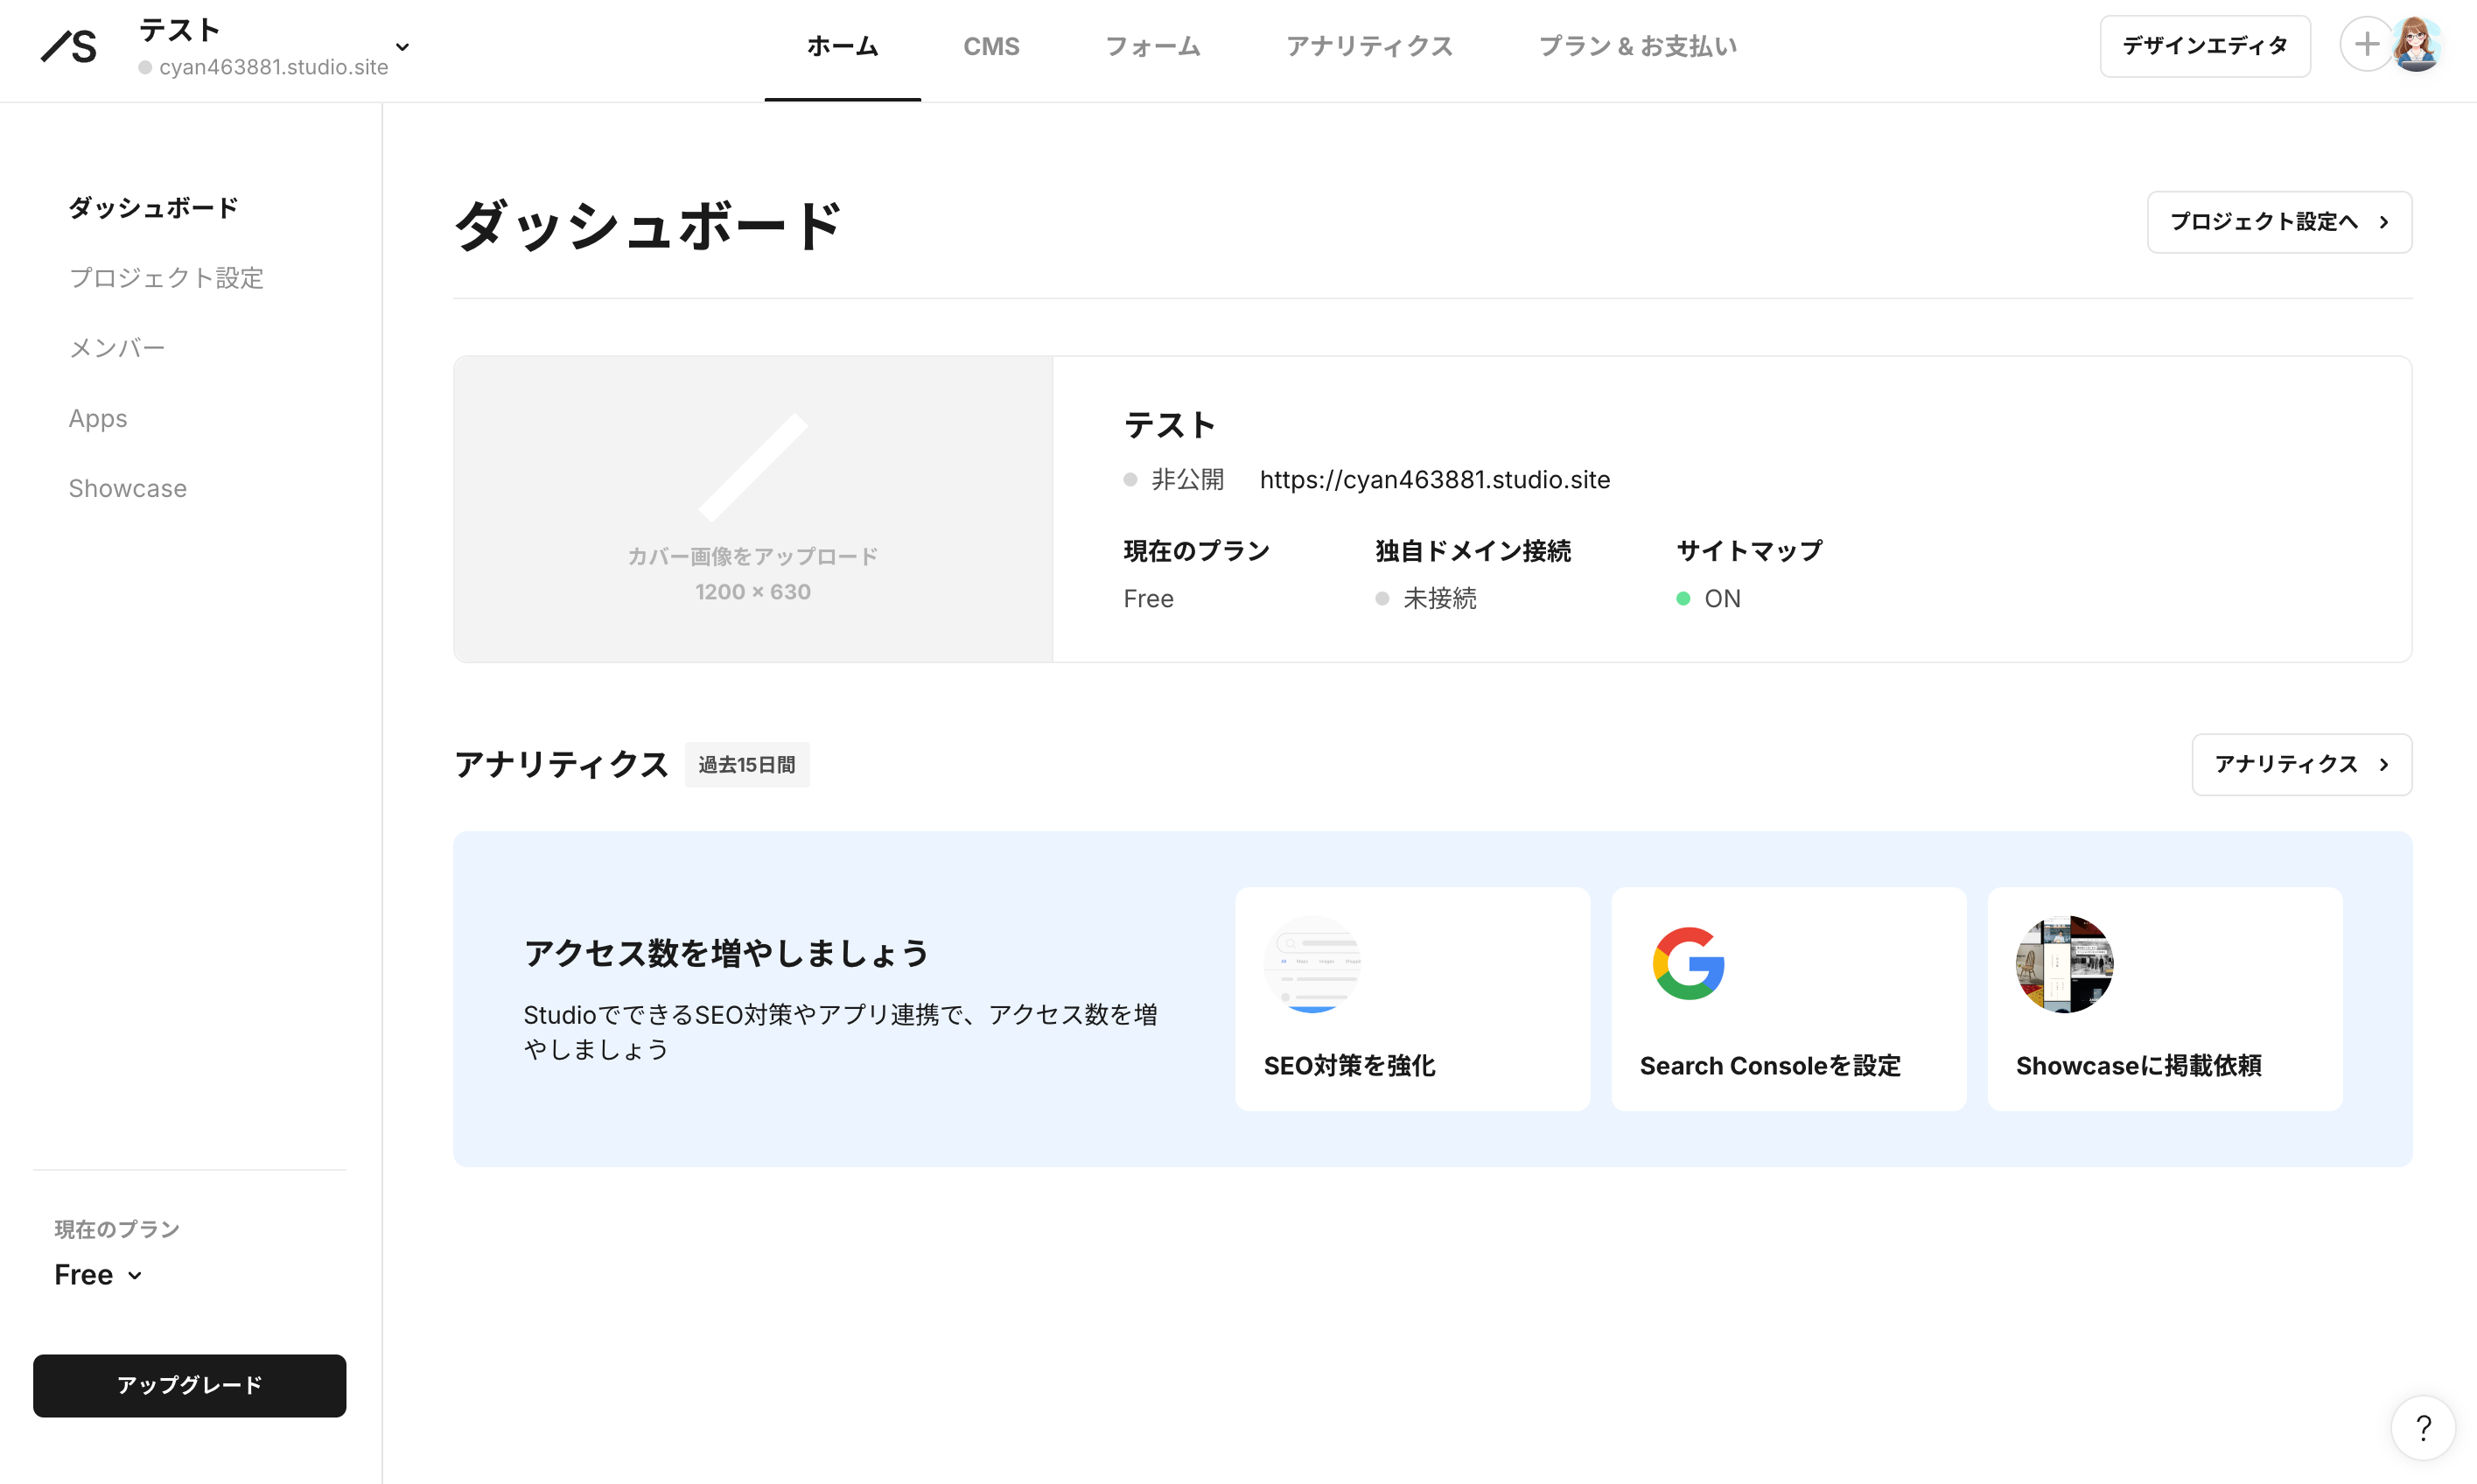Click the プロジェクト設定へ button
2477x1484 pixels.
click(2279, 222)
